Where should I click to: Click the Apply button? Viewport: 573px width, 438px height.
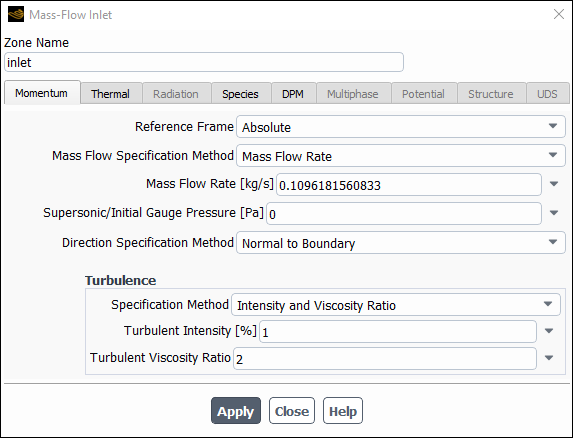coord(236,411)
